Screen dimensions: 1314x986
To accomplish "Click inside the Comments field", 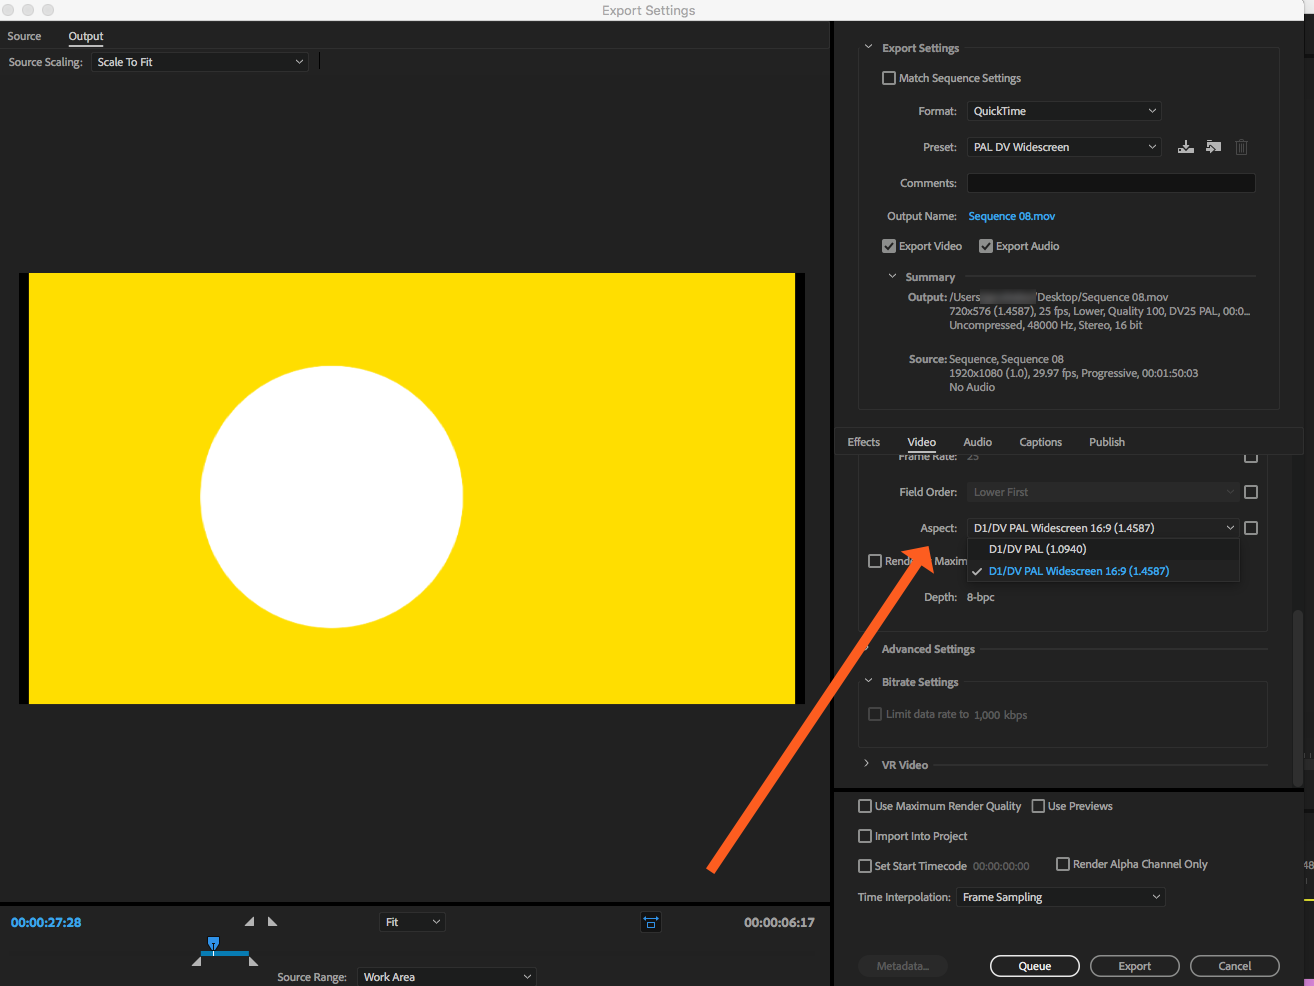I will click(x=1111, y=183).
